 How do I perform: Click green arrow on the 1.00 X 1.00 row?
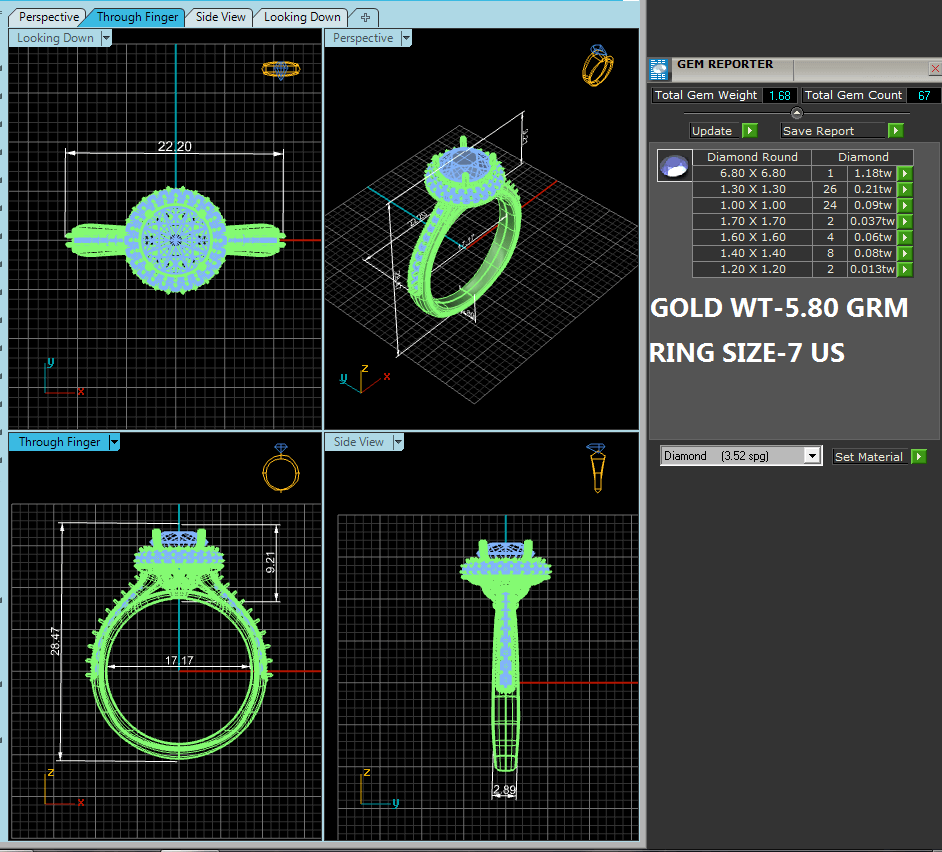(904, 205)
